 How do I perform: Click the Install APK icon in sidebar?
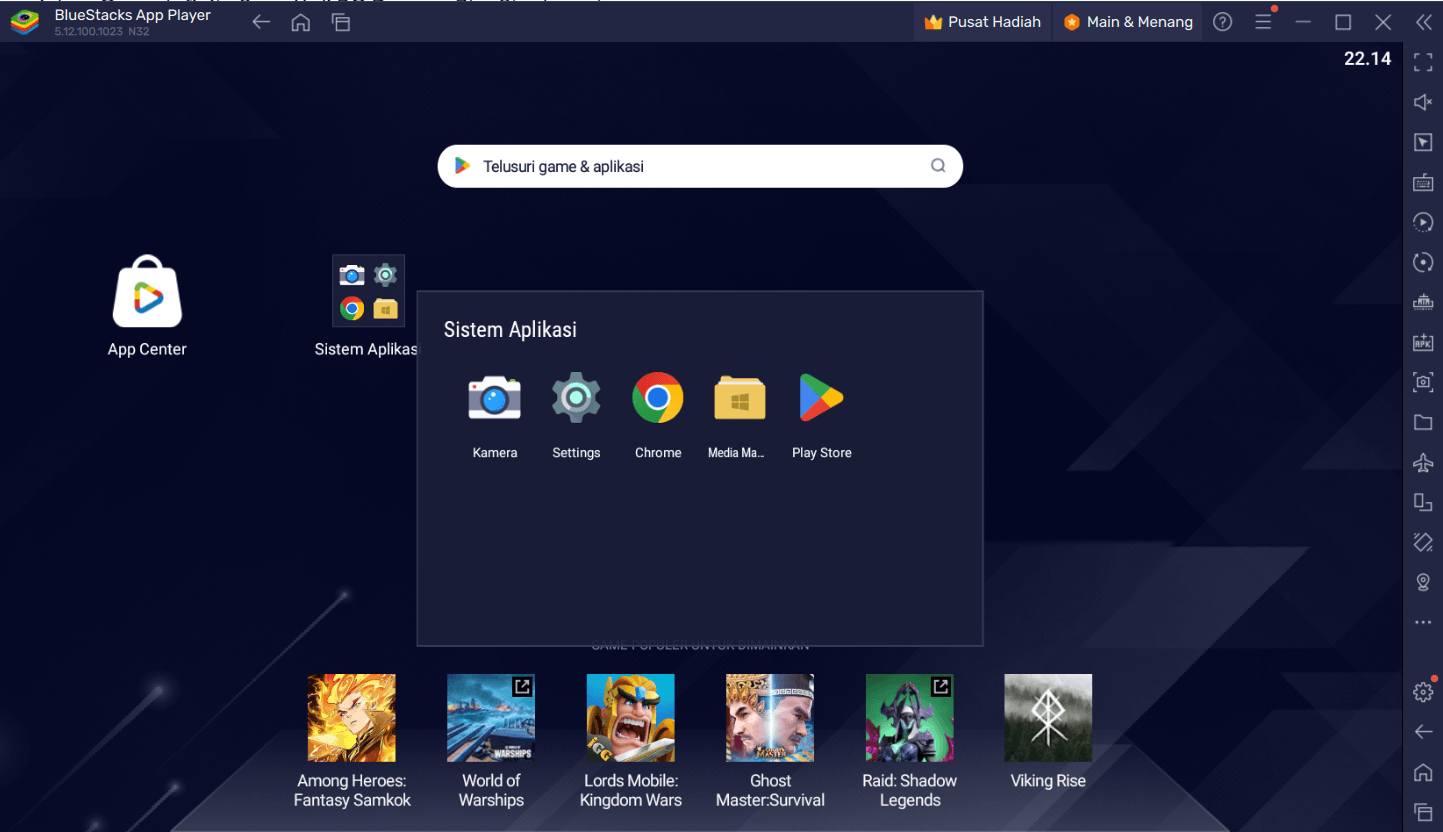point(1423,342)
